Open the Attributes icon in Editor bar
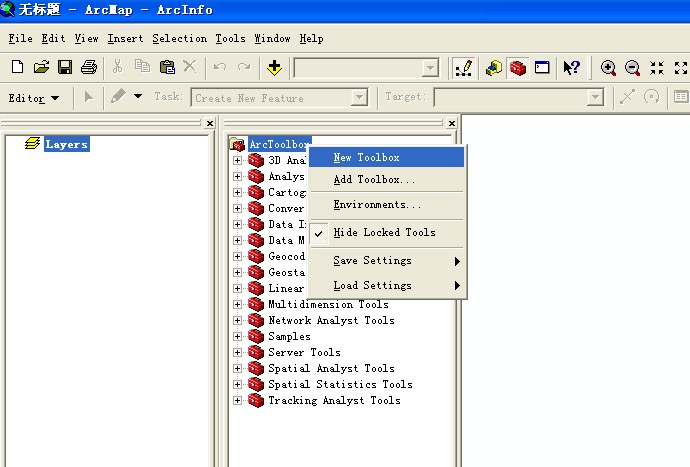The width and height of the screenshot is (690, 467). [x=681, y=97]
